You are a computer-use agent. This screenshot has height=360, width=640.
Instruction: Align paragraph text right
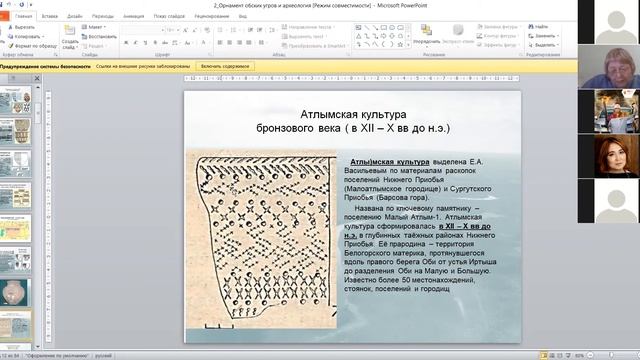tap(240, 42)
